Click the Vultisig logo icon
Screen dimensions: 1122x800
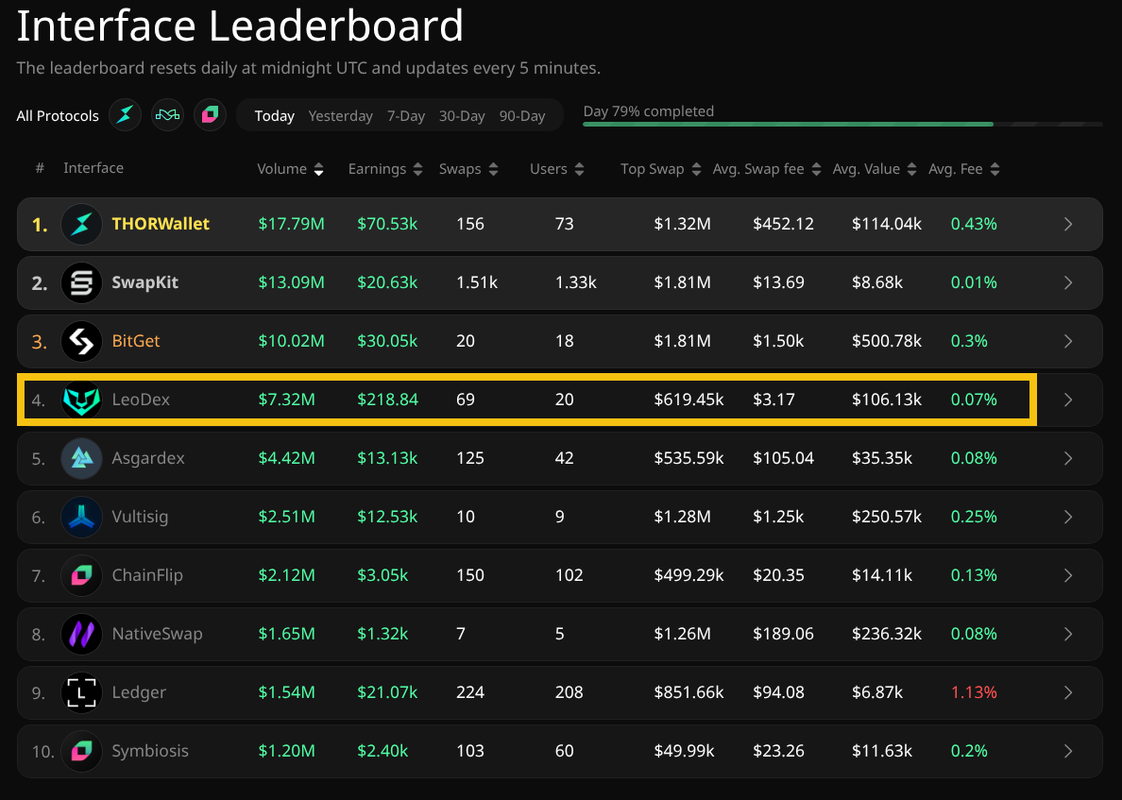pos(81,517)
